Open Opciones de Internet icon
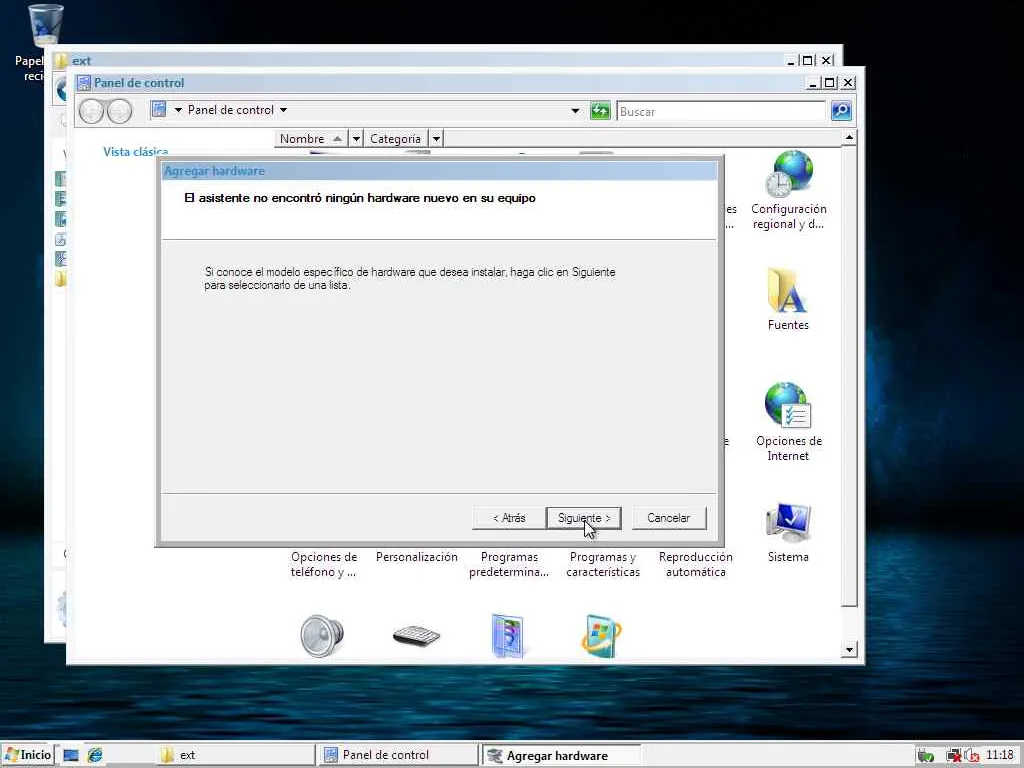The width and height of the screenshot is (1024, 768). (788, 421)
